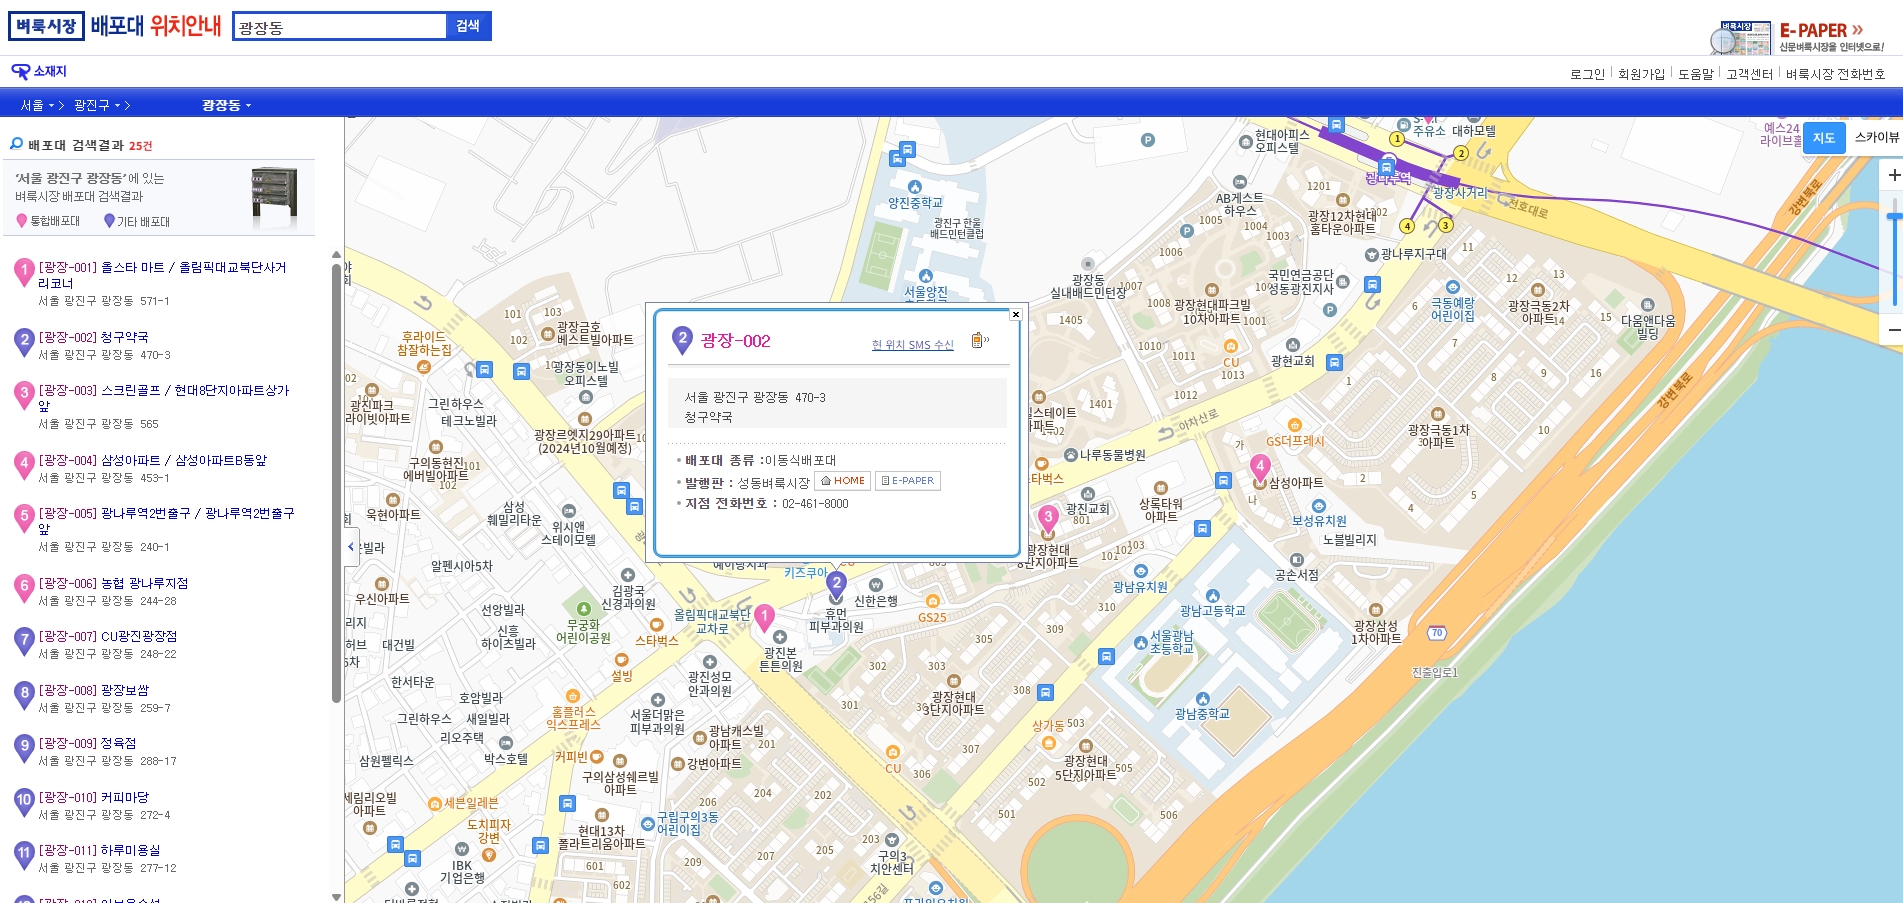The width and height of the screenshot is (1903, 903).
Task: Click the 로그인 link
Action: (x=1587, y=74)
